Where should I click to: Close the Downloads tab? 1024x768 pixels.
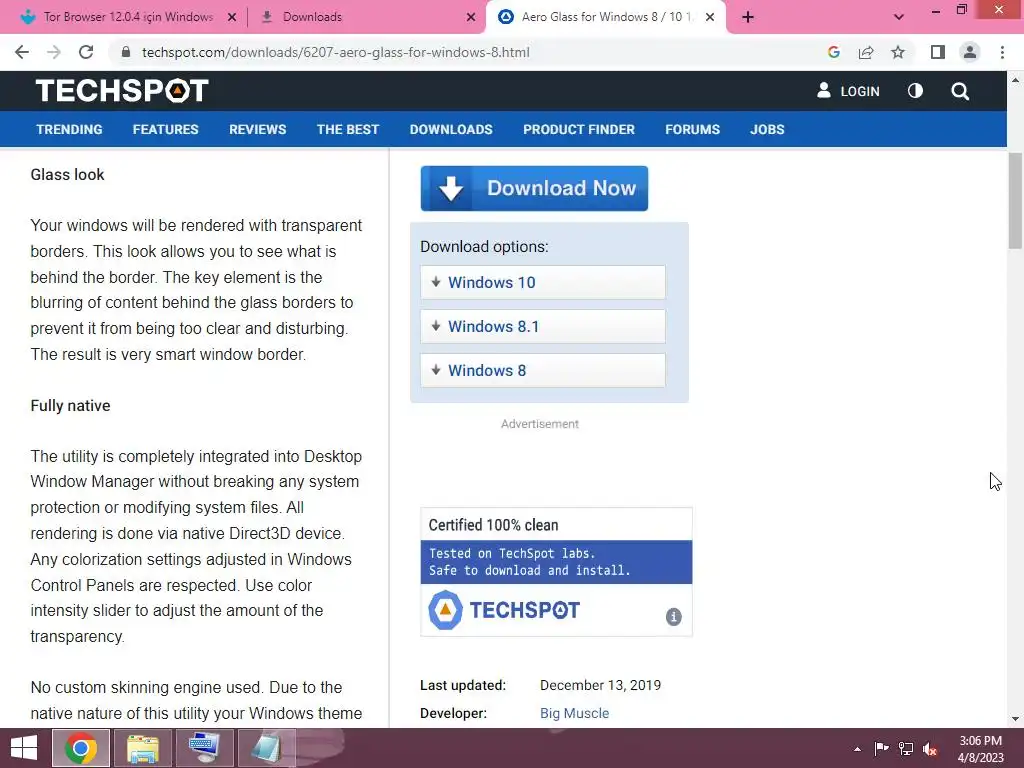tap(471, 18)
